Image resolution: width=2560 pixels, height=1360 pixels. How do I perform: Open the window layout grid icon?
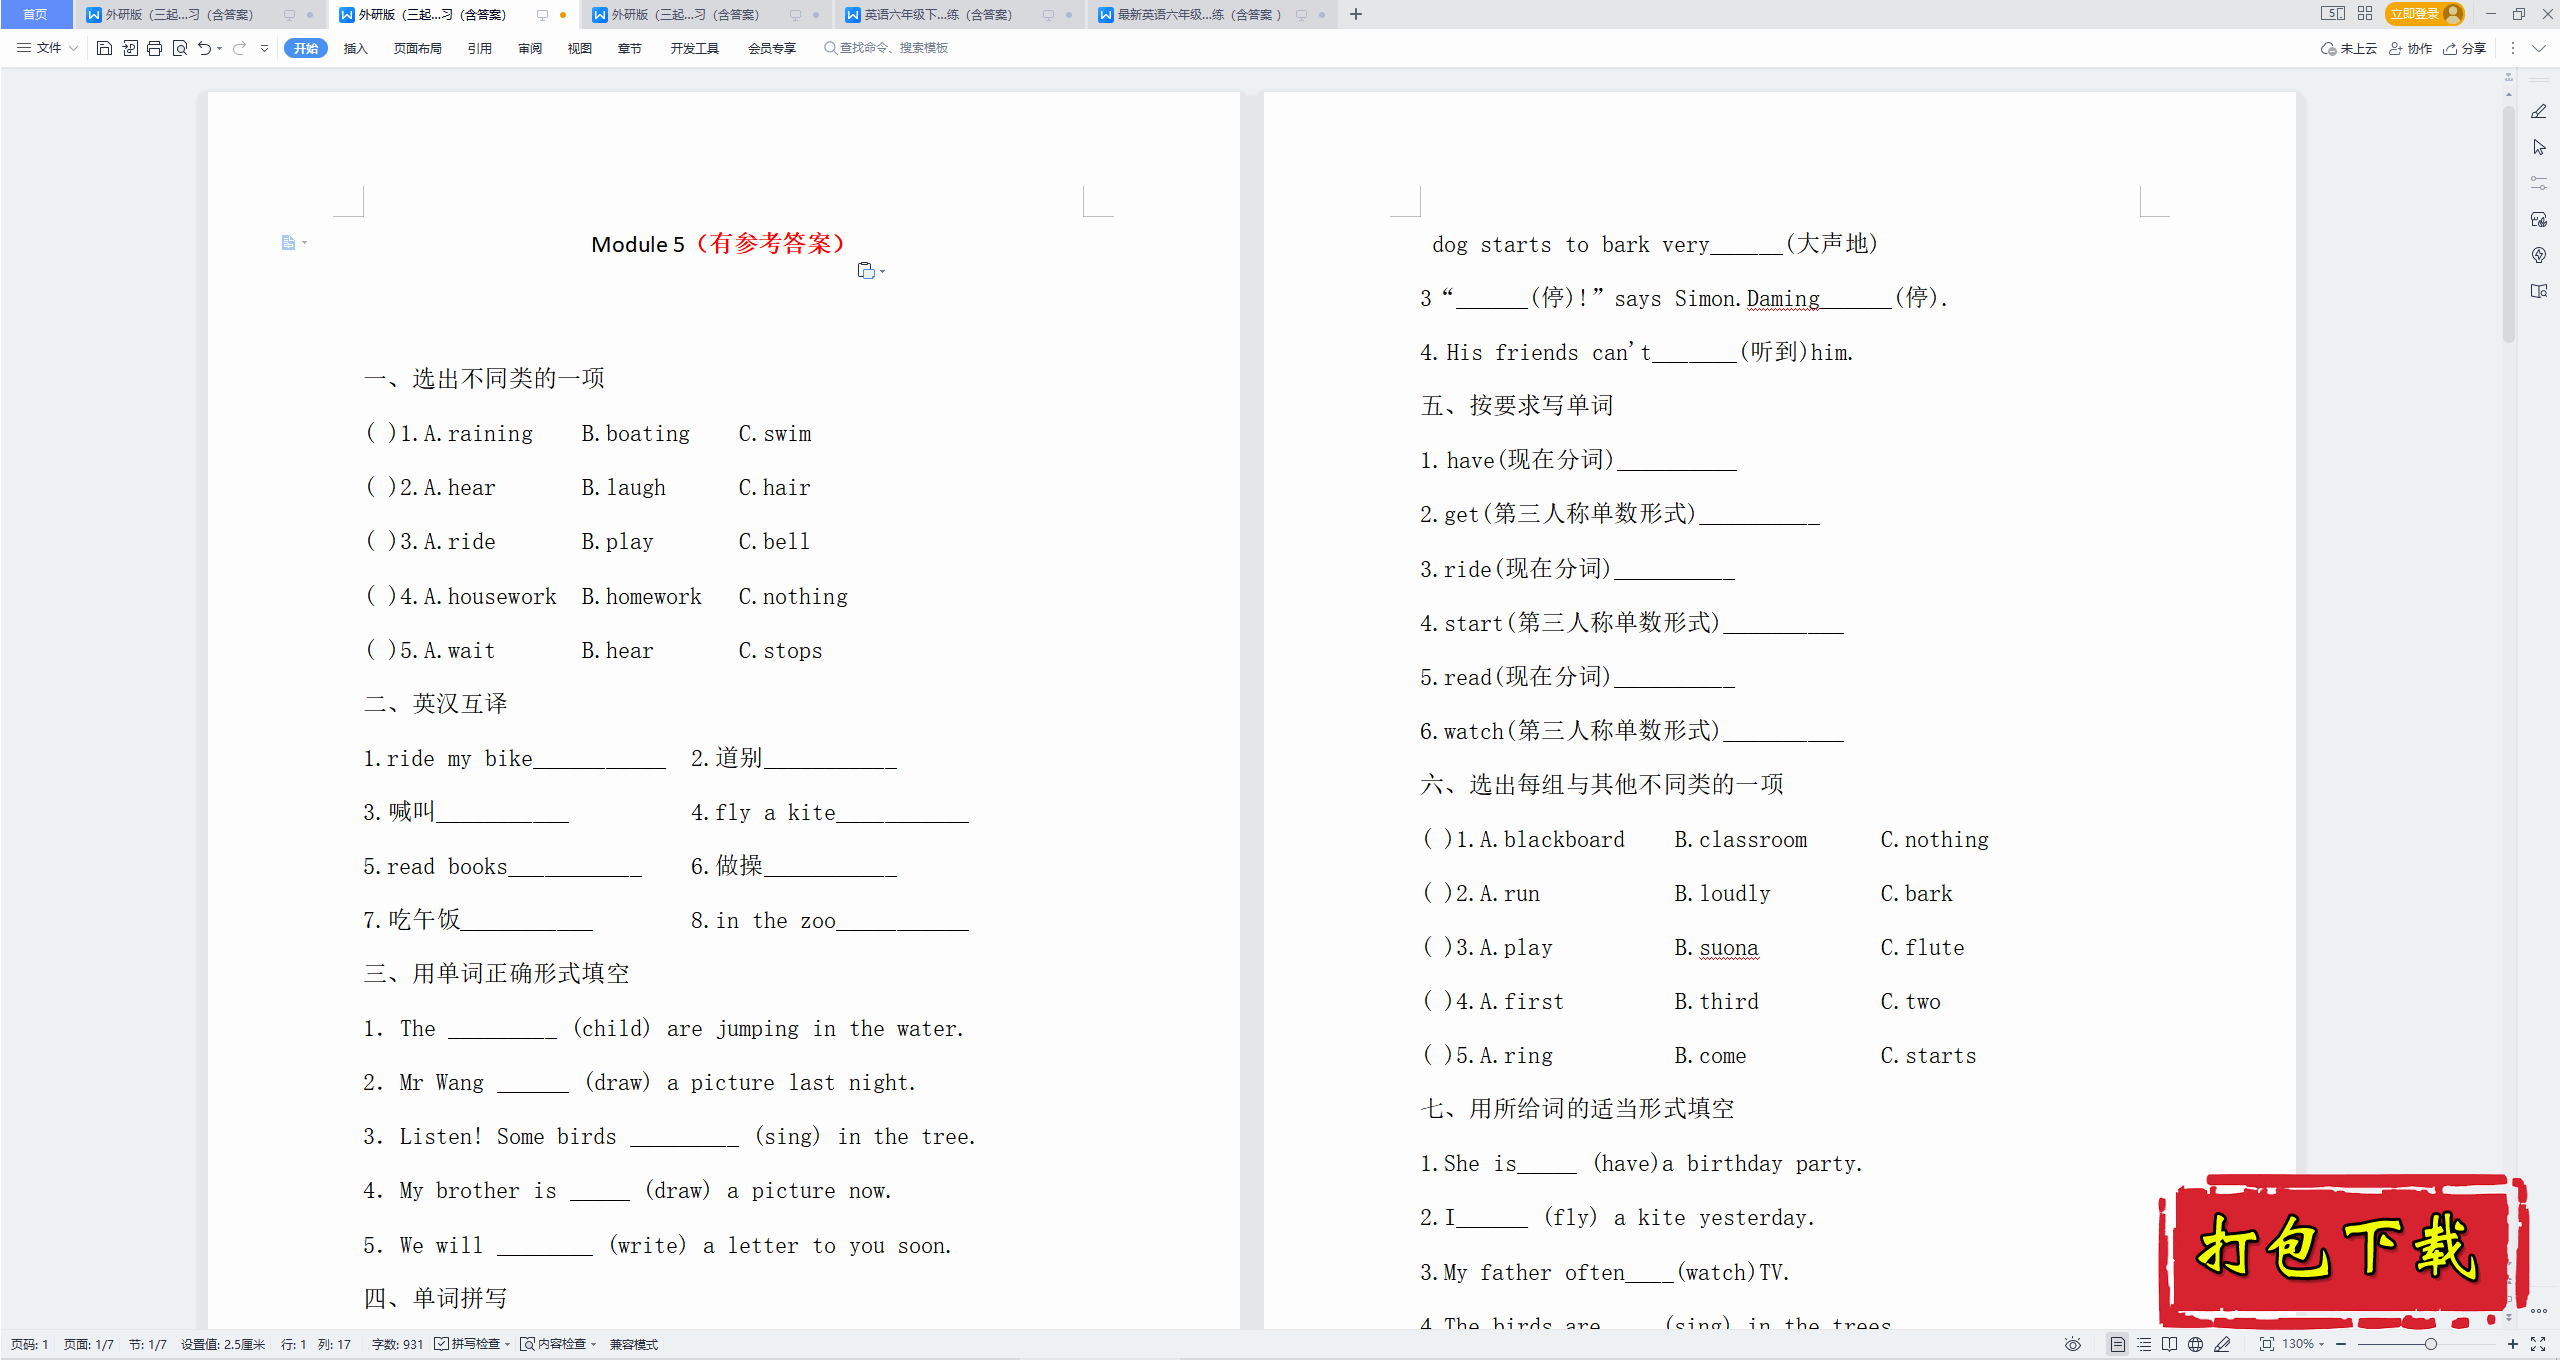pos(2365,14)
